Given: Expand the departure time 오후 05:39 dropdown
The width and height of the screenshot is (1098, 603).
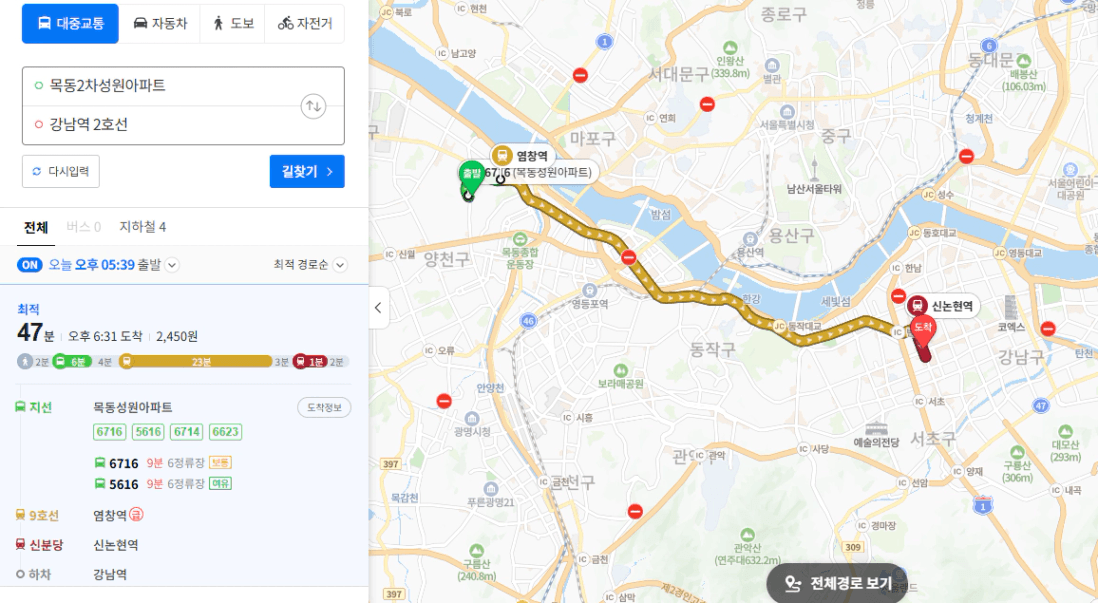Looking at the screenshot, I should [x=172, y=265].
